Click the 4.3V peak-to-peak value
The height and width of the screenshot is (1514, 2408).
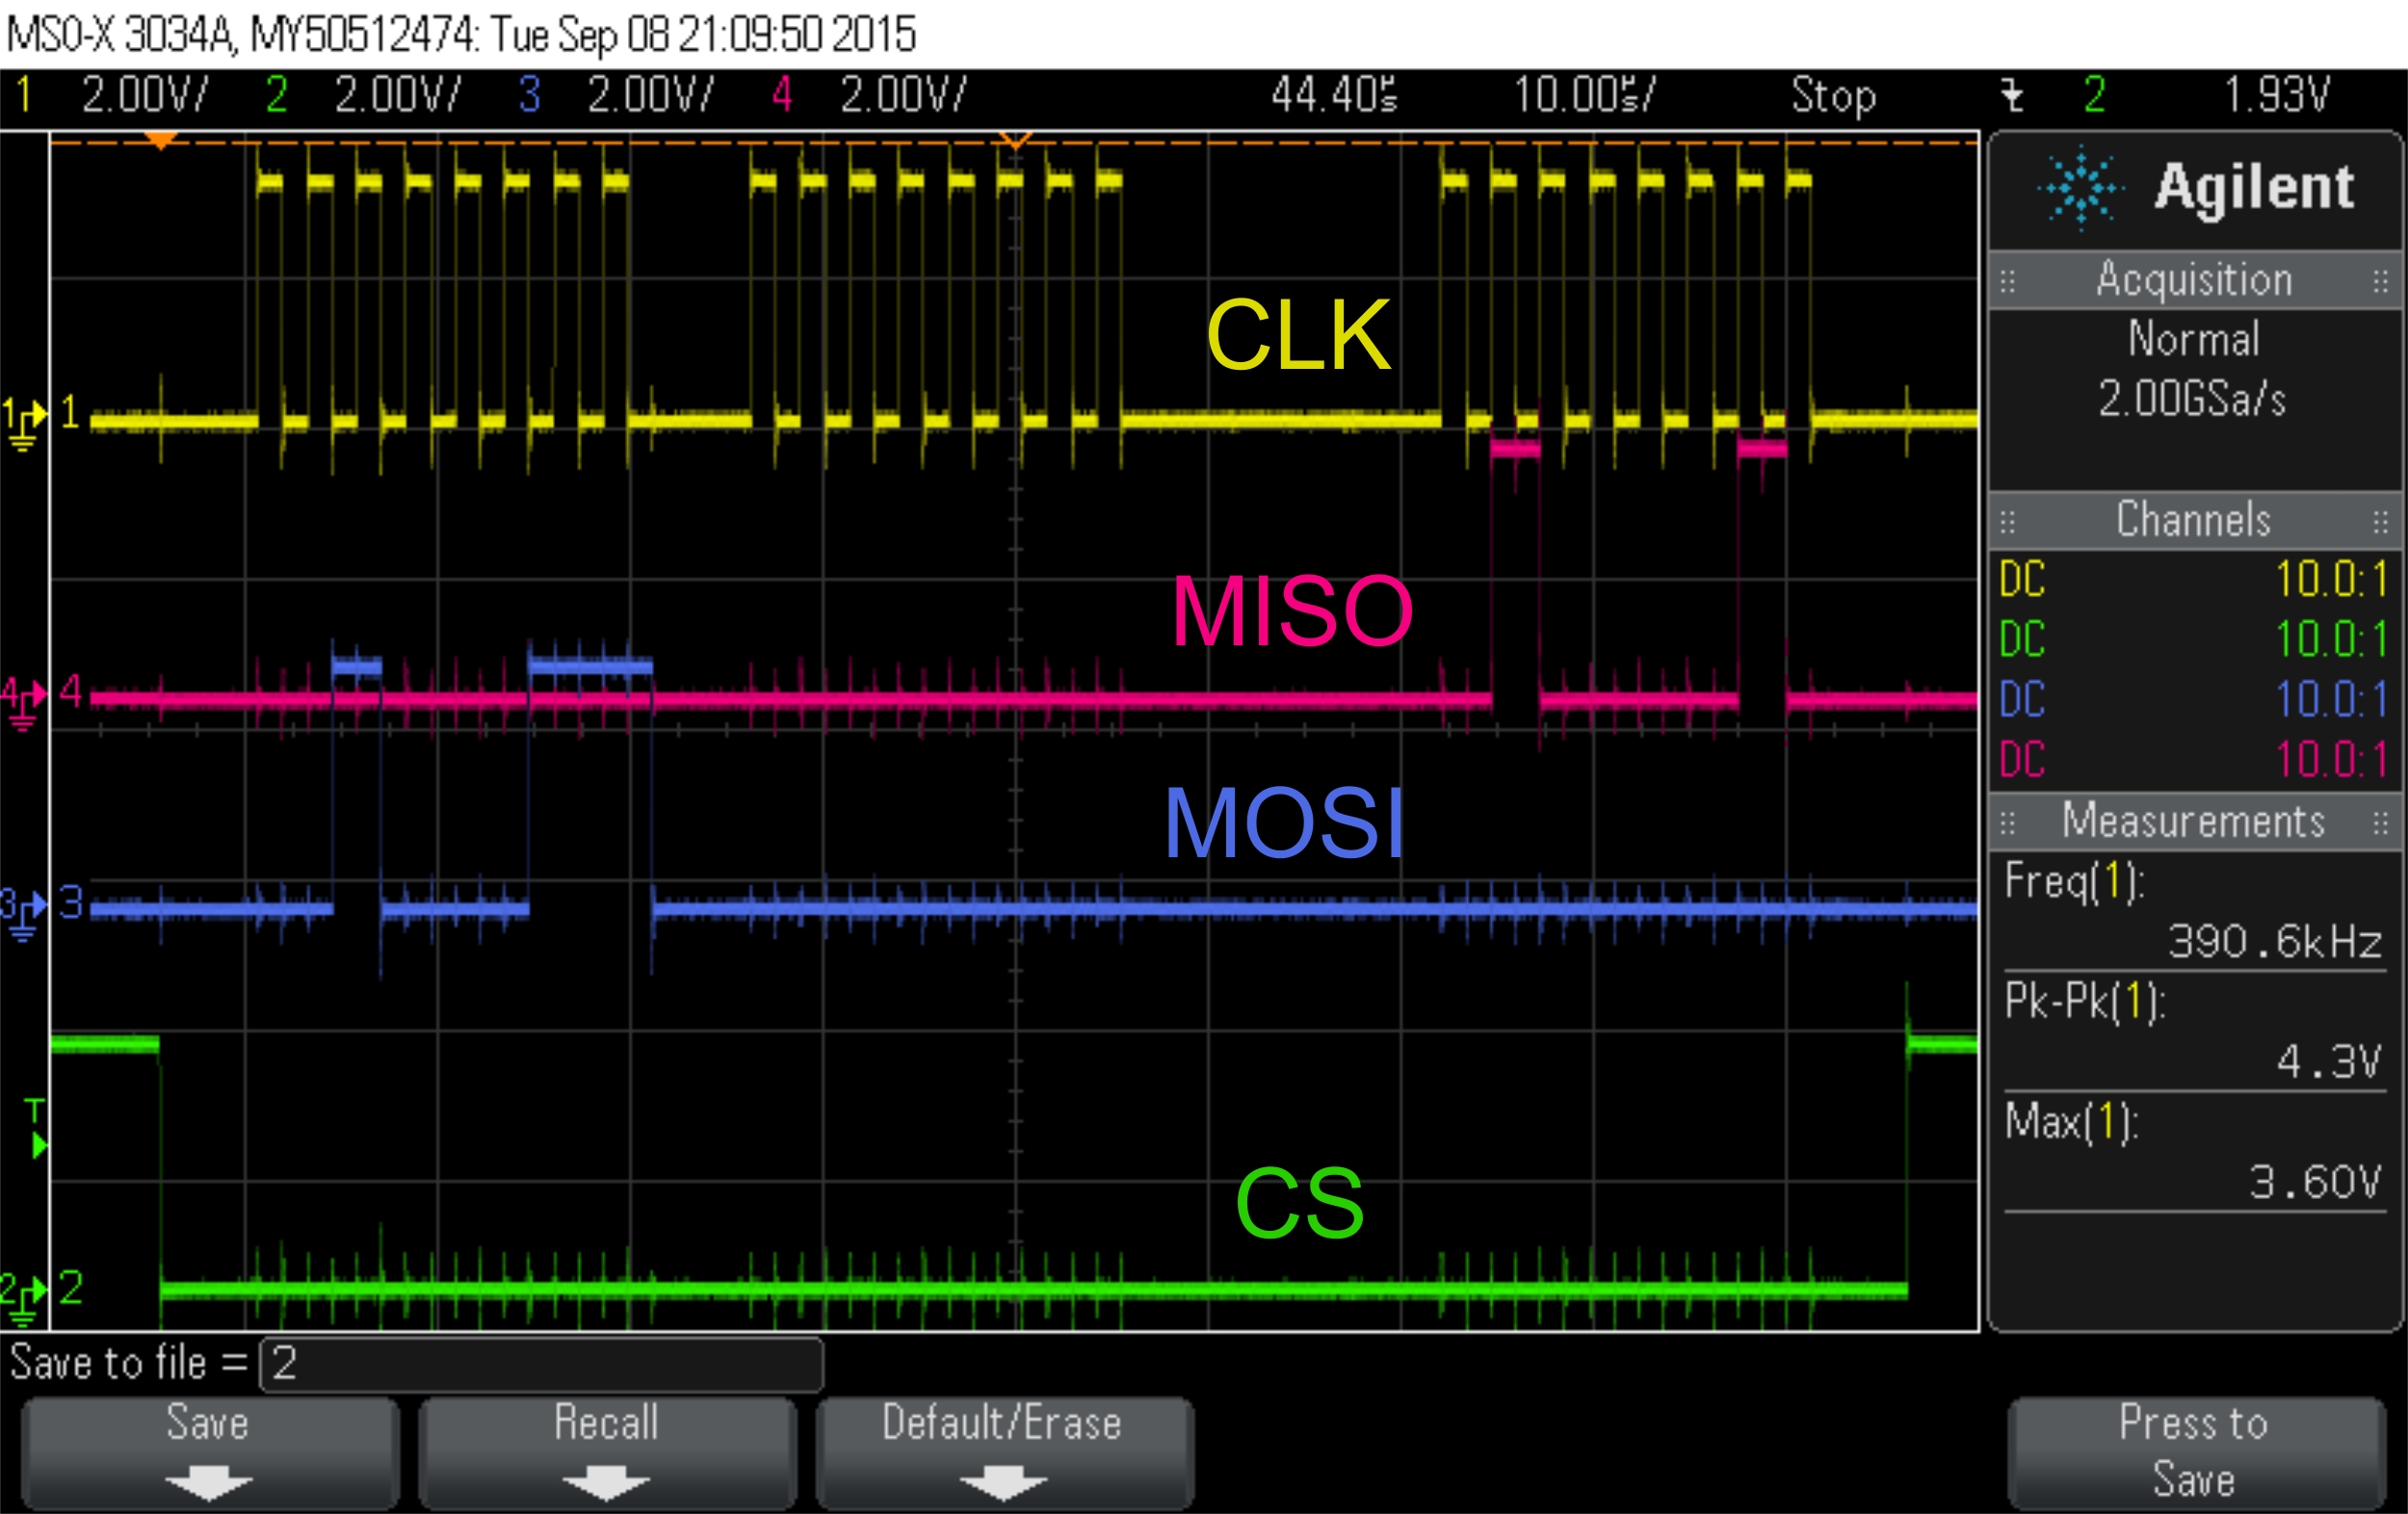2330,1062
